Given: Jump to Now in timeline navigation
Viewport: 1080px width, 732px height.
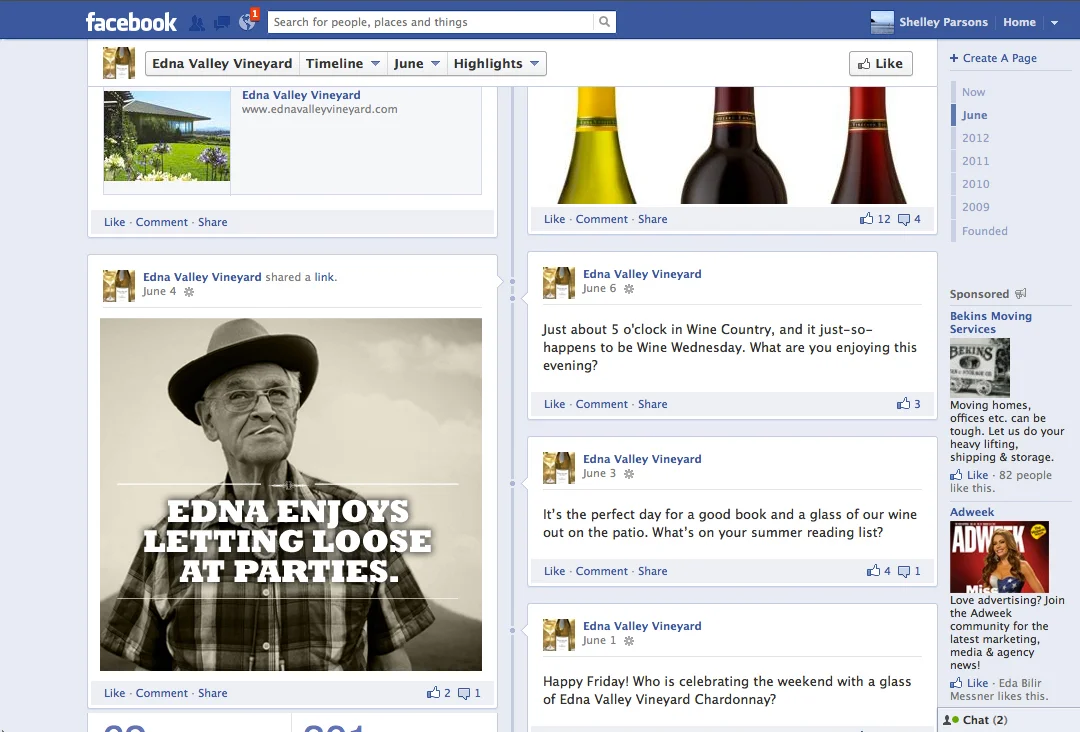Looking at the screenshot, I should [x=973, y=92].
